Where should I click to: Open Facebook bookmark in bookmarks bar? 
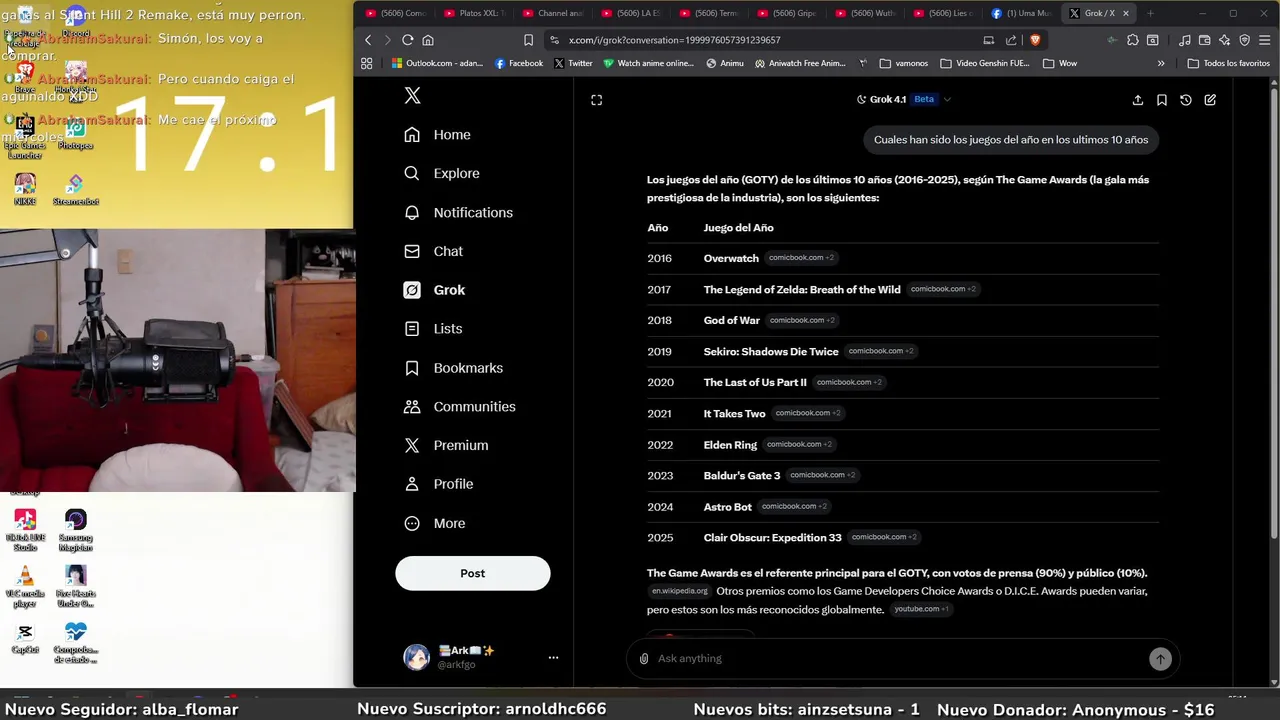519,63
